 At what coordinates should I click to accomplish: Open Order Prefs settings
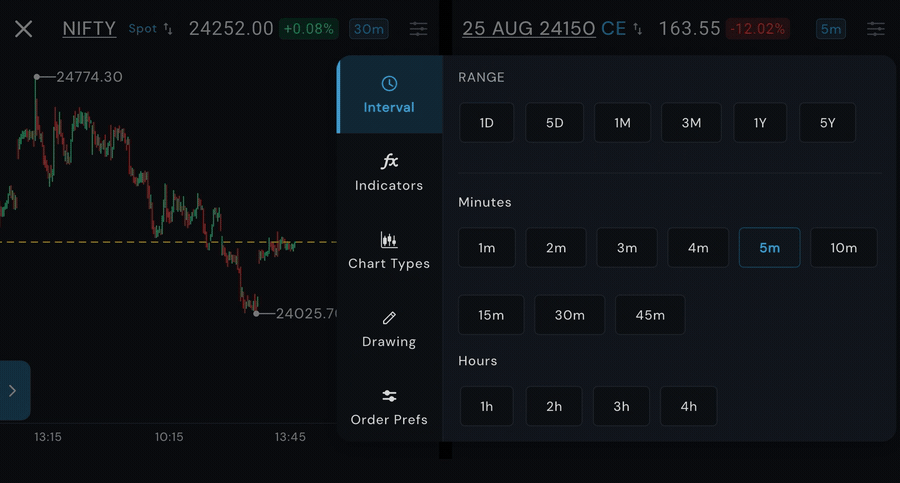click(x=389, y=407)
